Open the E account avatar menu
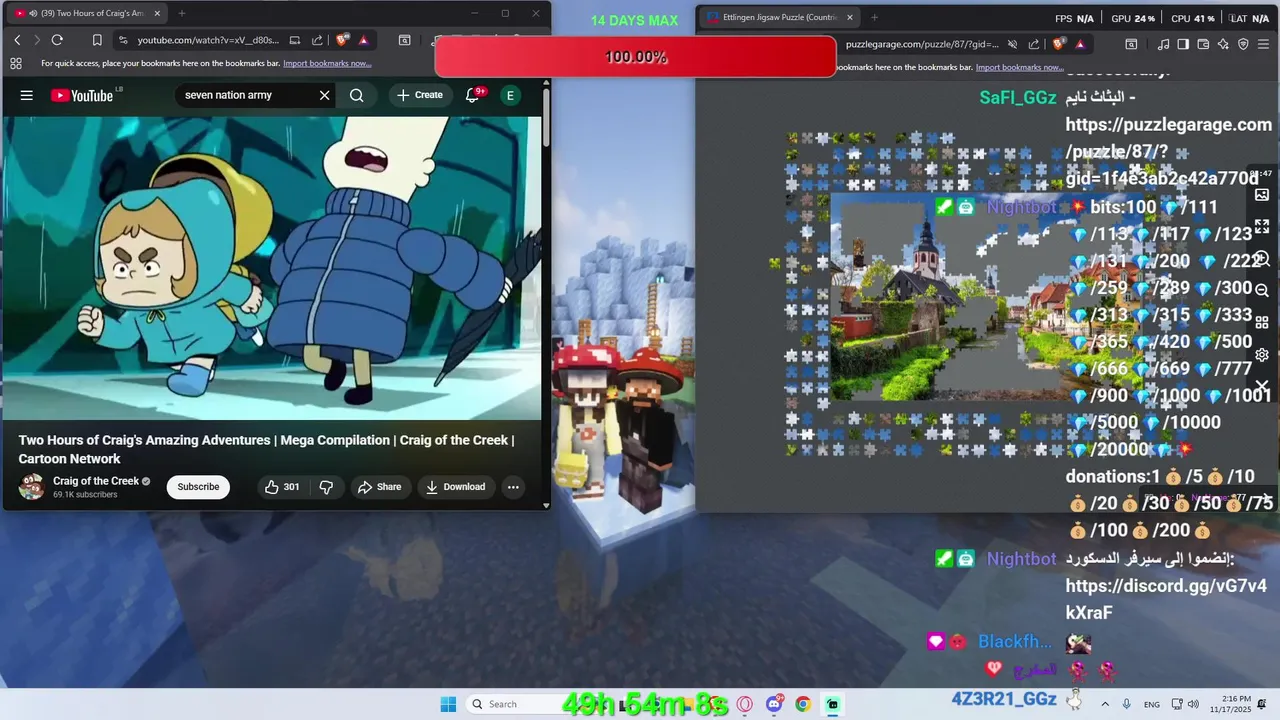1280x720 pixels. point(510,95)
